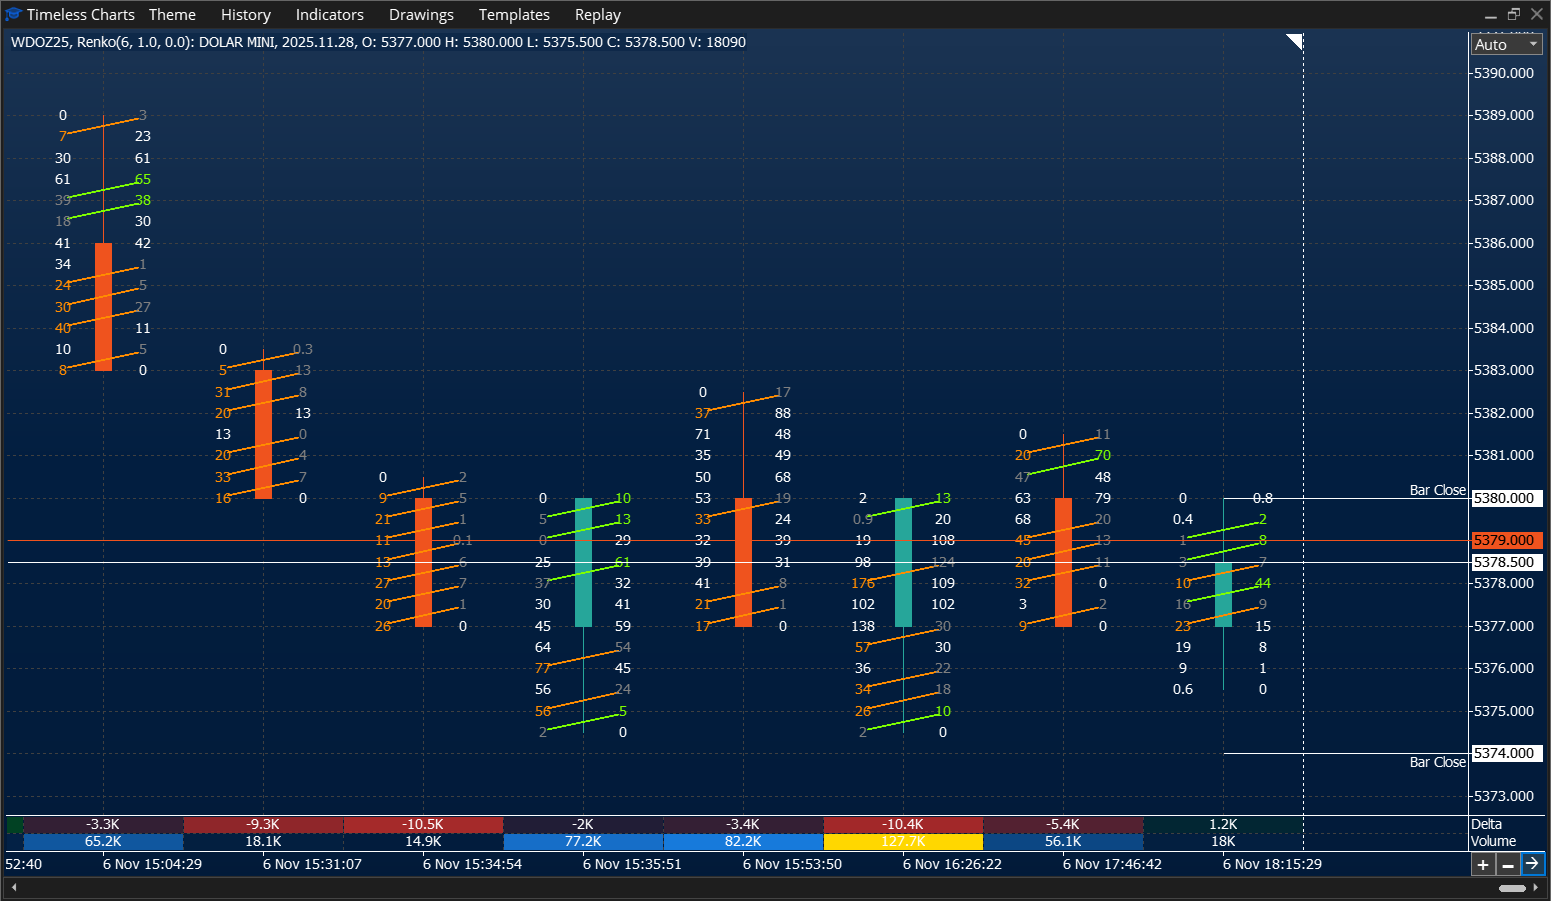Click the plus zoom-in icon

(x=1484, y=864)
